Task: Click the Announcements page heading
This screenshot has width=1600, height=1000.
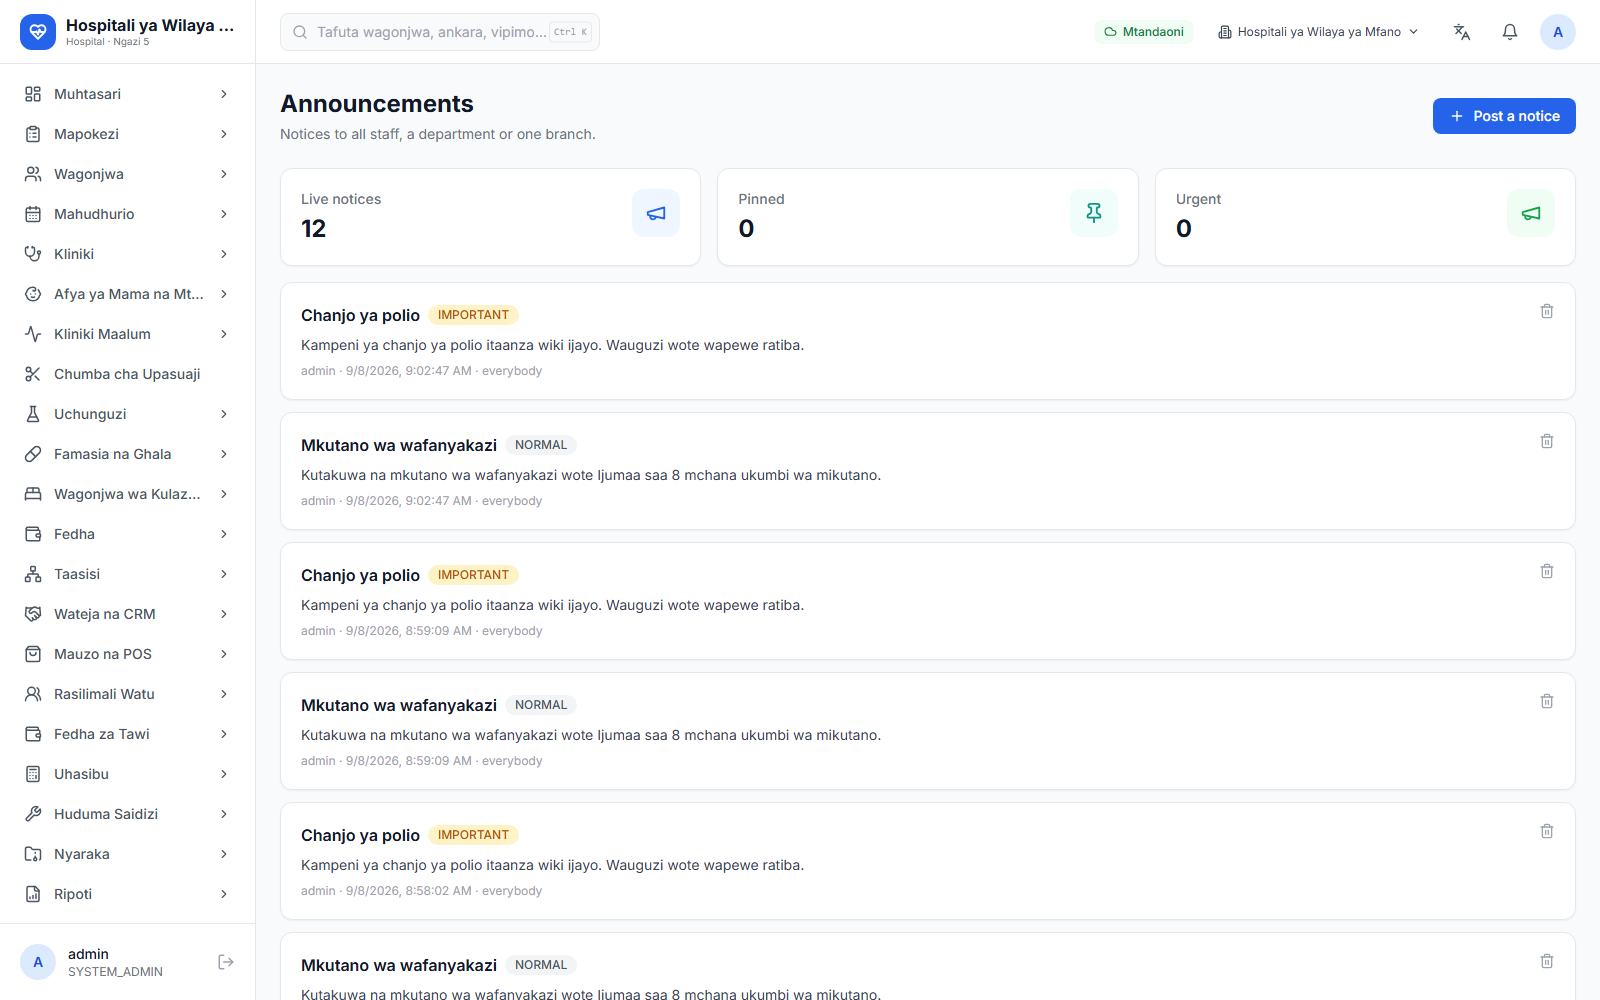Action: pyautogui.click(x=377, y=104)
